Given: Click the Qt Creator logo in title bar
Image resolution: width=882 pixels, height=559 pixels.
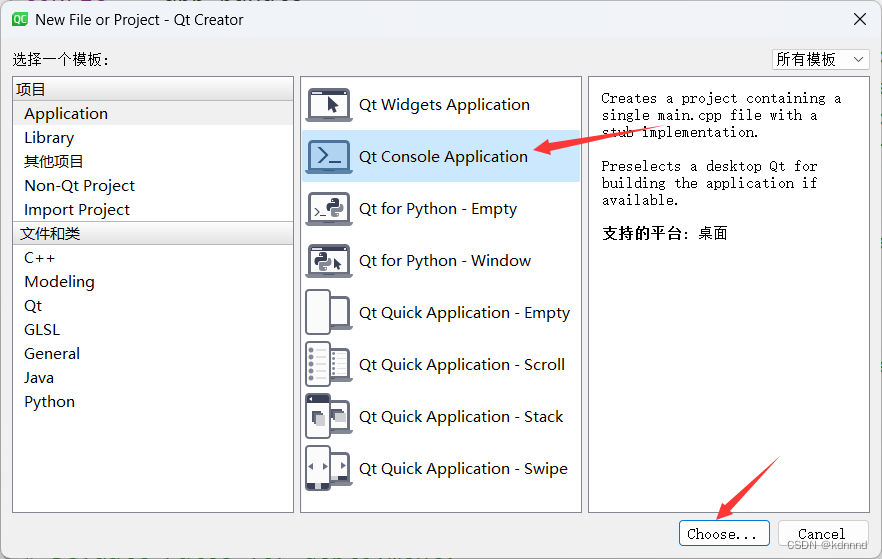Looking at the screenshot, I should [20, 20].
